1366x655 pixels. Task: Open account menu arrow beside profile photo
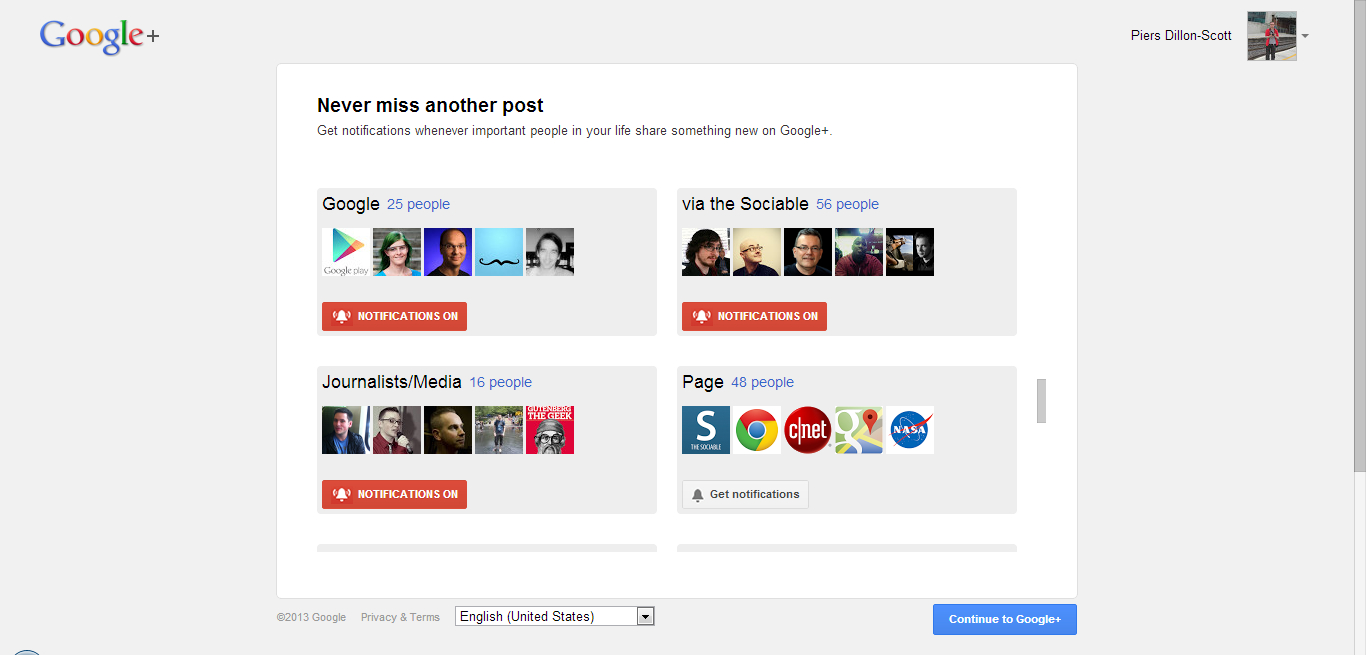point(1305,37)
